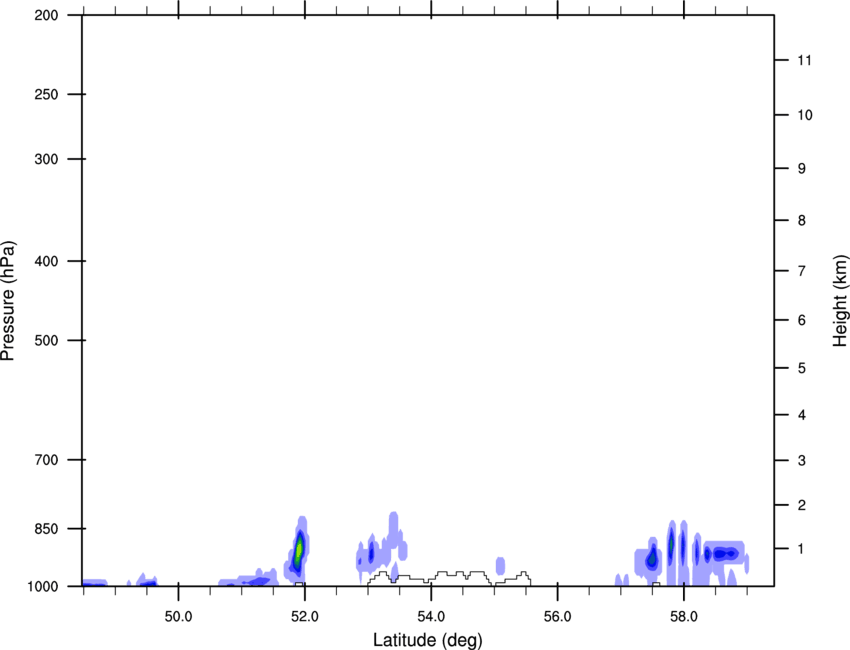Click the 850 pressure axis label
The image size is (850, 650).
tap(46, 529)
